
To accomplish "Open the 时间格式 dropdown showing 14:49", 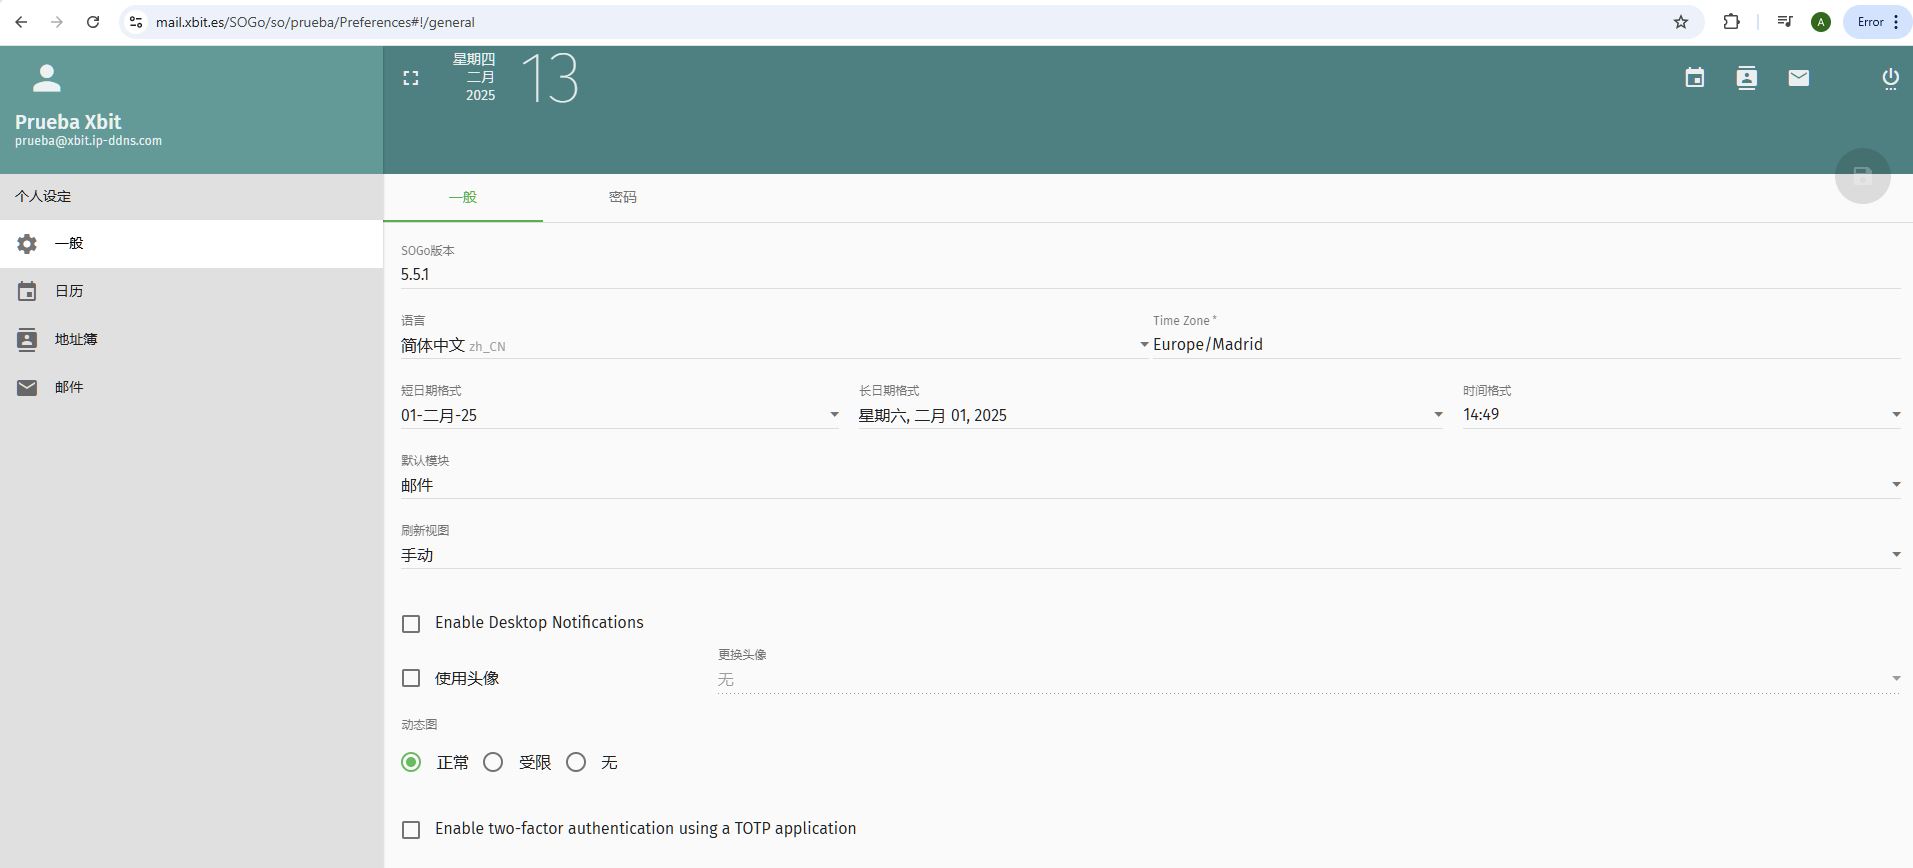I will pyautogui.click(x=1681, y=415).
